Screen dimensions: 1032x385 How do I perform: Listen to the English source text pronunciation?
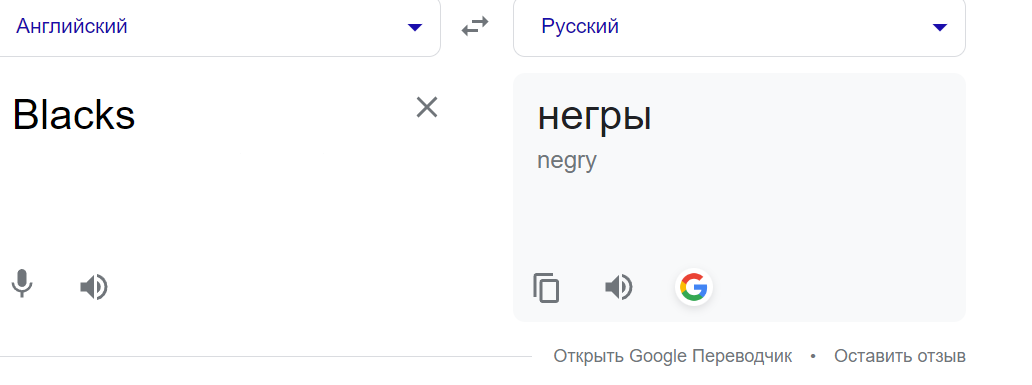pyautogui.click(x=93, y=288)
